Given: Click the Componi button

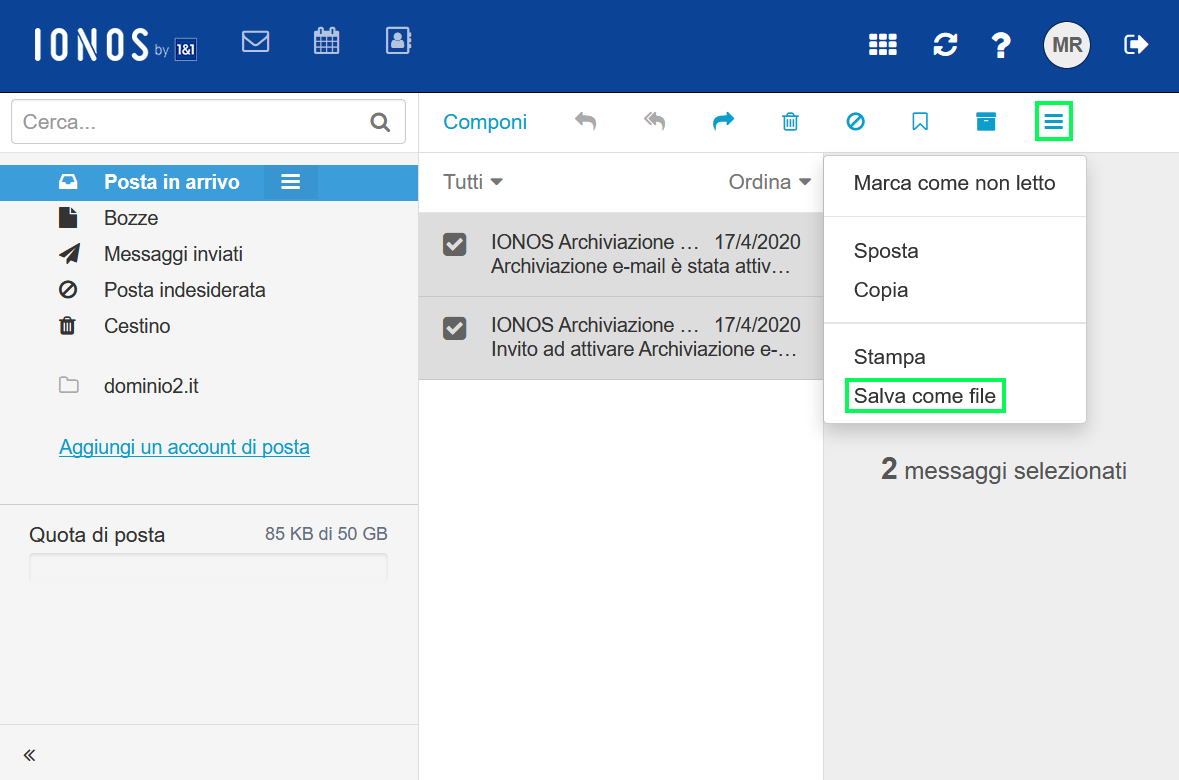Looking at the screenshot, I should (485, 122).
